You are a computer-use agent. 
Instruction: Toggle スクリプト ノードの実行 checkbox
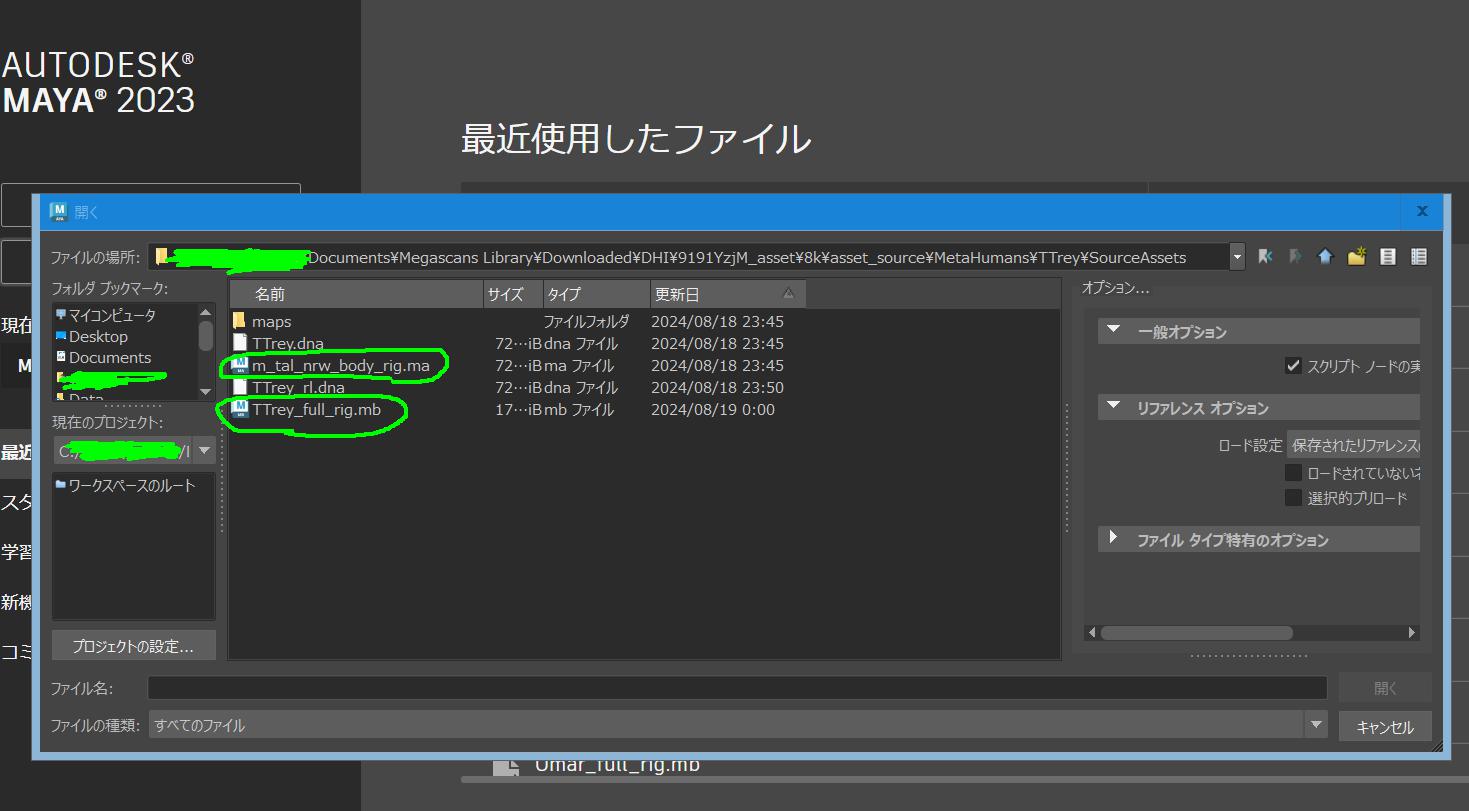[1293, 366]
